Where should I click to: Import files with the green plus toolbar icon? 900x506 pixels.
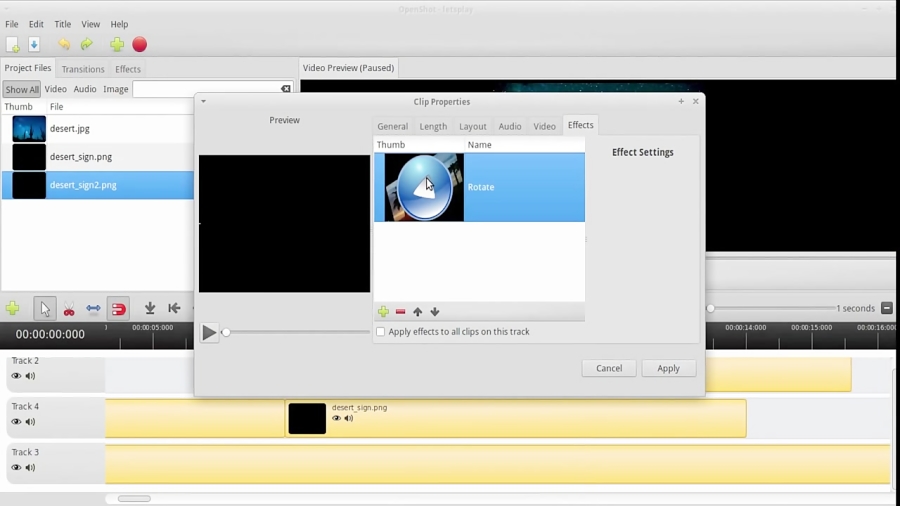coord(117,44)
